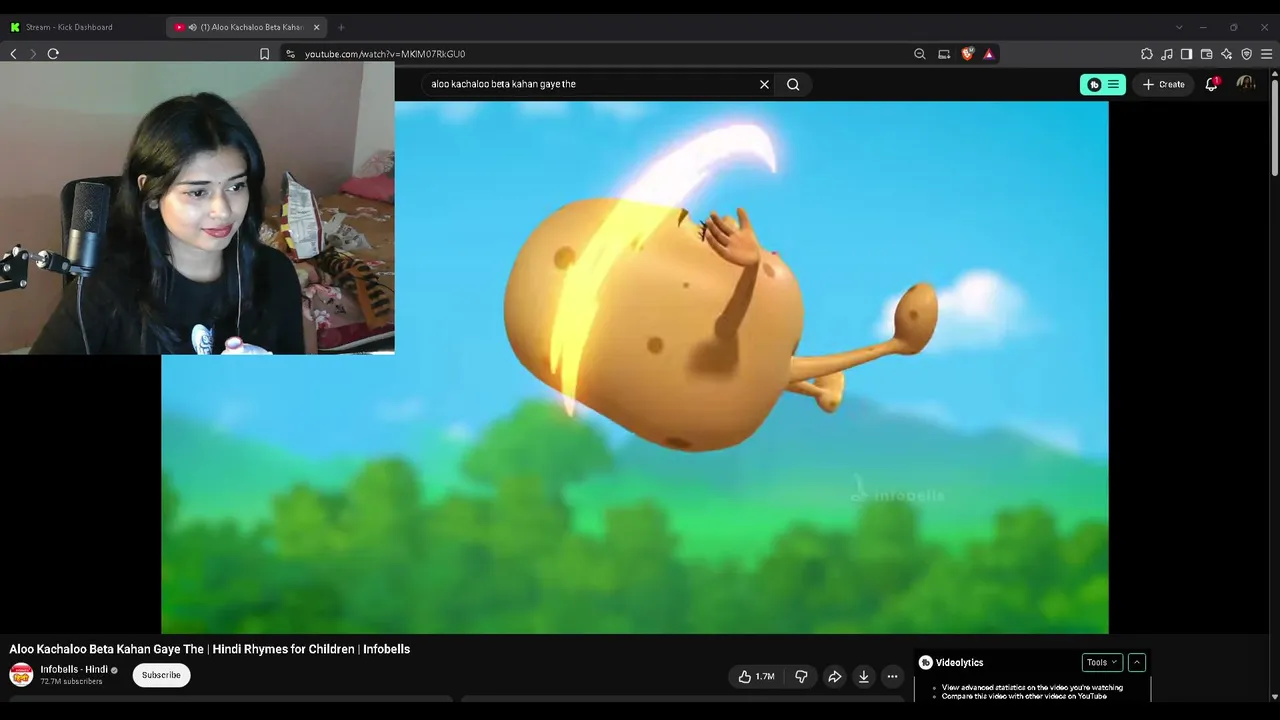Viewport: 1280px width, 720px height.
Task: Open the TubeBuddy menu button
Action: pyautogui.click(x=1103, y=84)
